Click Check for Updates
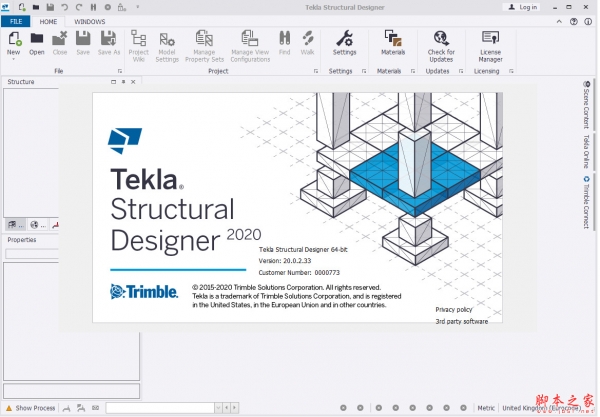600x417 pixels. (441, 46)
